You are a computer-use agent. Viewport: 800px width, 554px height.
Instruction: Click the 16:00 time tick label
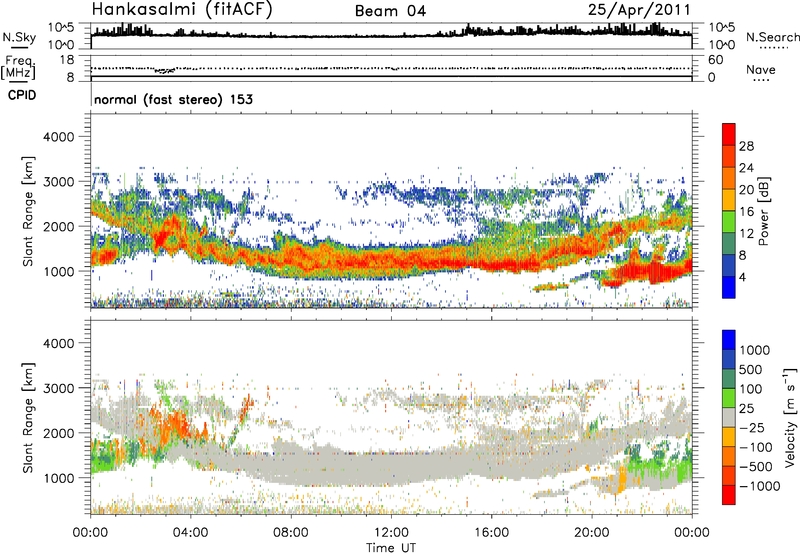point(491,533)
